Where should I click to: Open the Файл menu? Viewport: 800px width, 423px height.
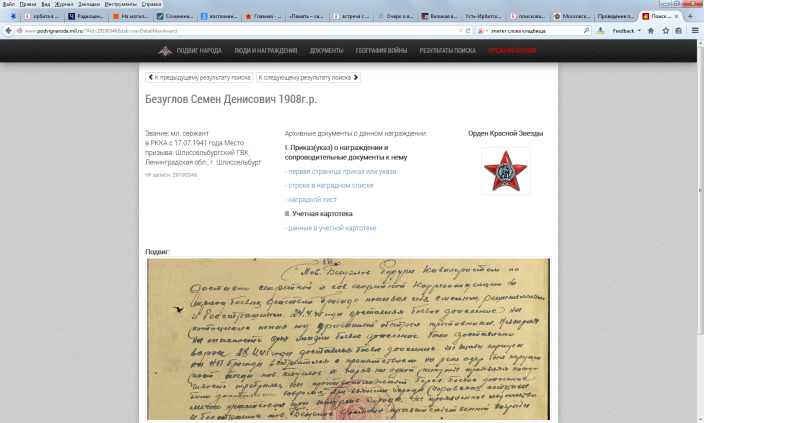(8, 4)
